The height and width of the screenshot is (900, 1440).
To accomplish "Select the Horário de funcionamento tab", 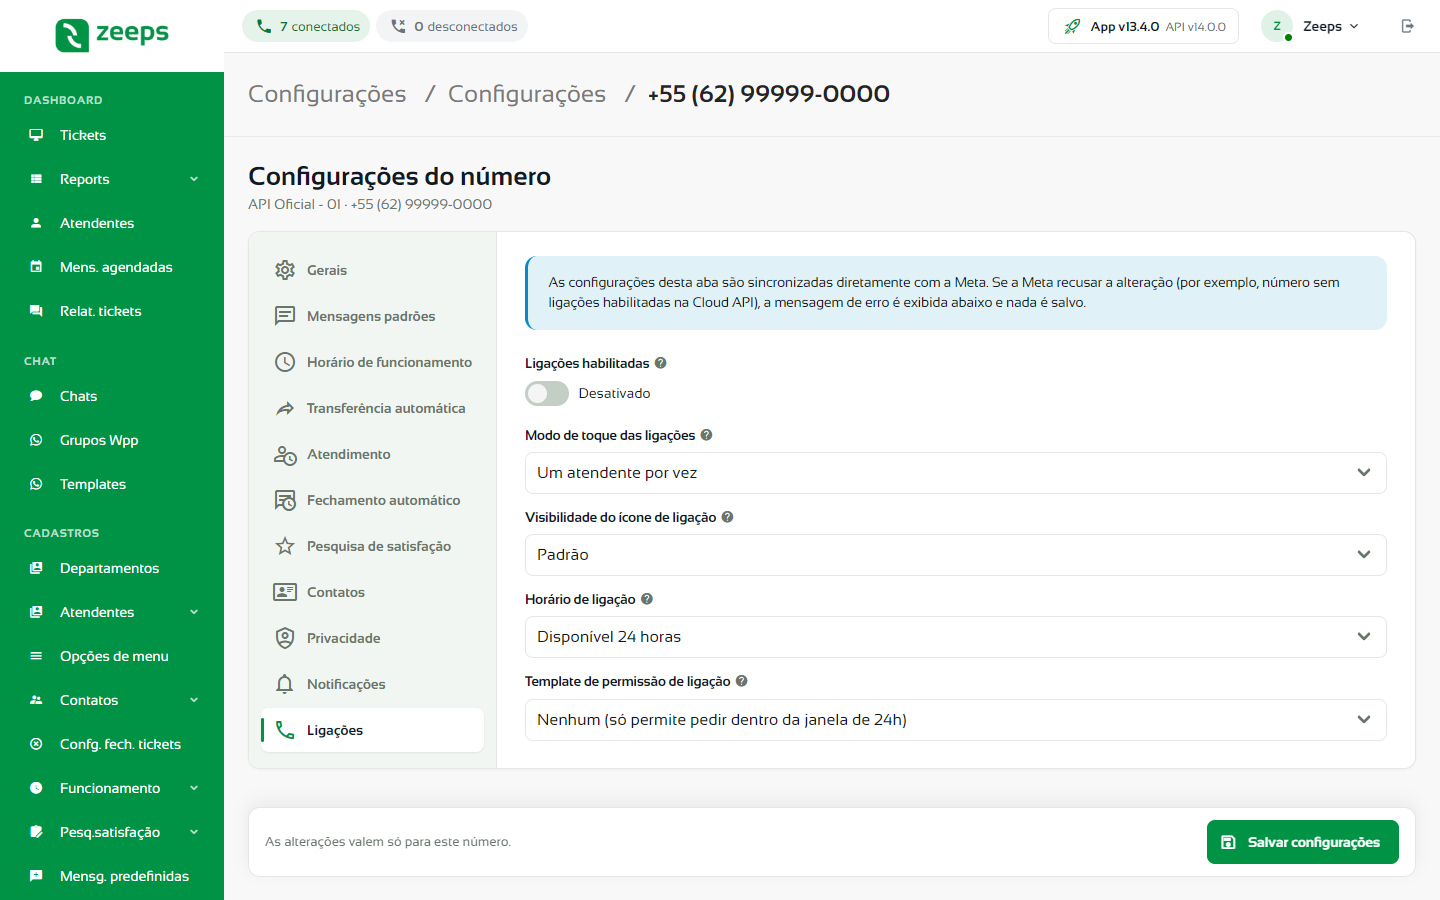I will pos(372,362).
